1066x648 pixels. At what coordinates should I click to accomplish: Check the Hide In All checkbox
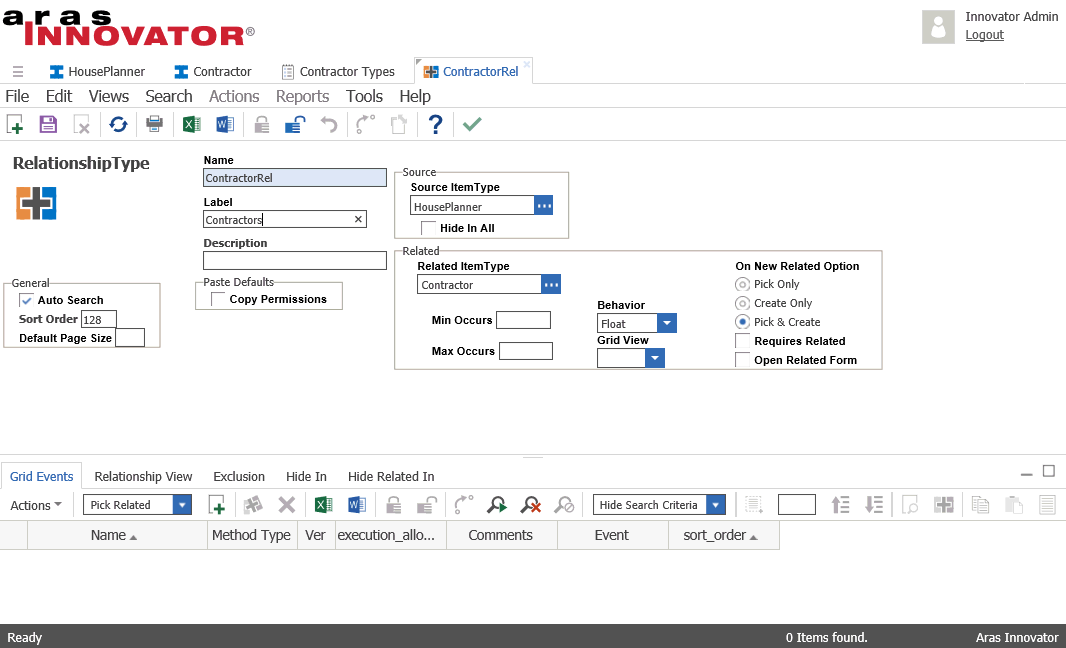(x=428, y=228)
